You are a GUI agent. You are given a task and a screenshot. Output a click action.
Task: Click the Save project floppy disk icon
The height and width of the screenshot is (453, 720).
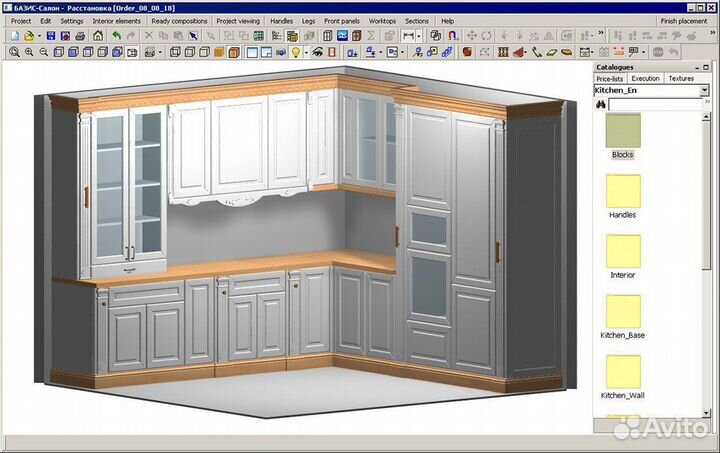tap(50, 36)
